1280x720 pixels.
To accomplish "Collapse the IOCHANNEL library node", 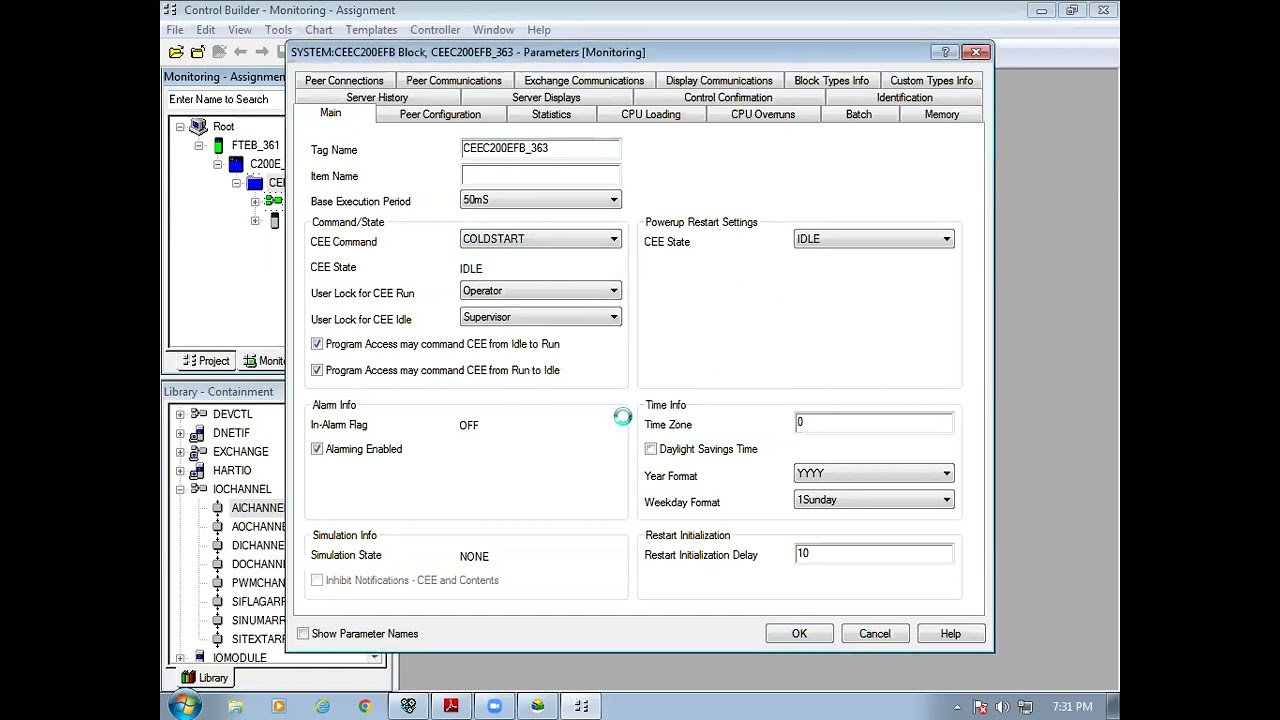I will click(180, 489).
